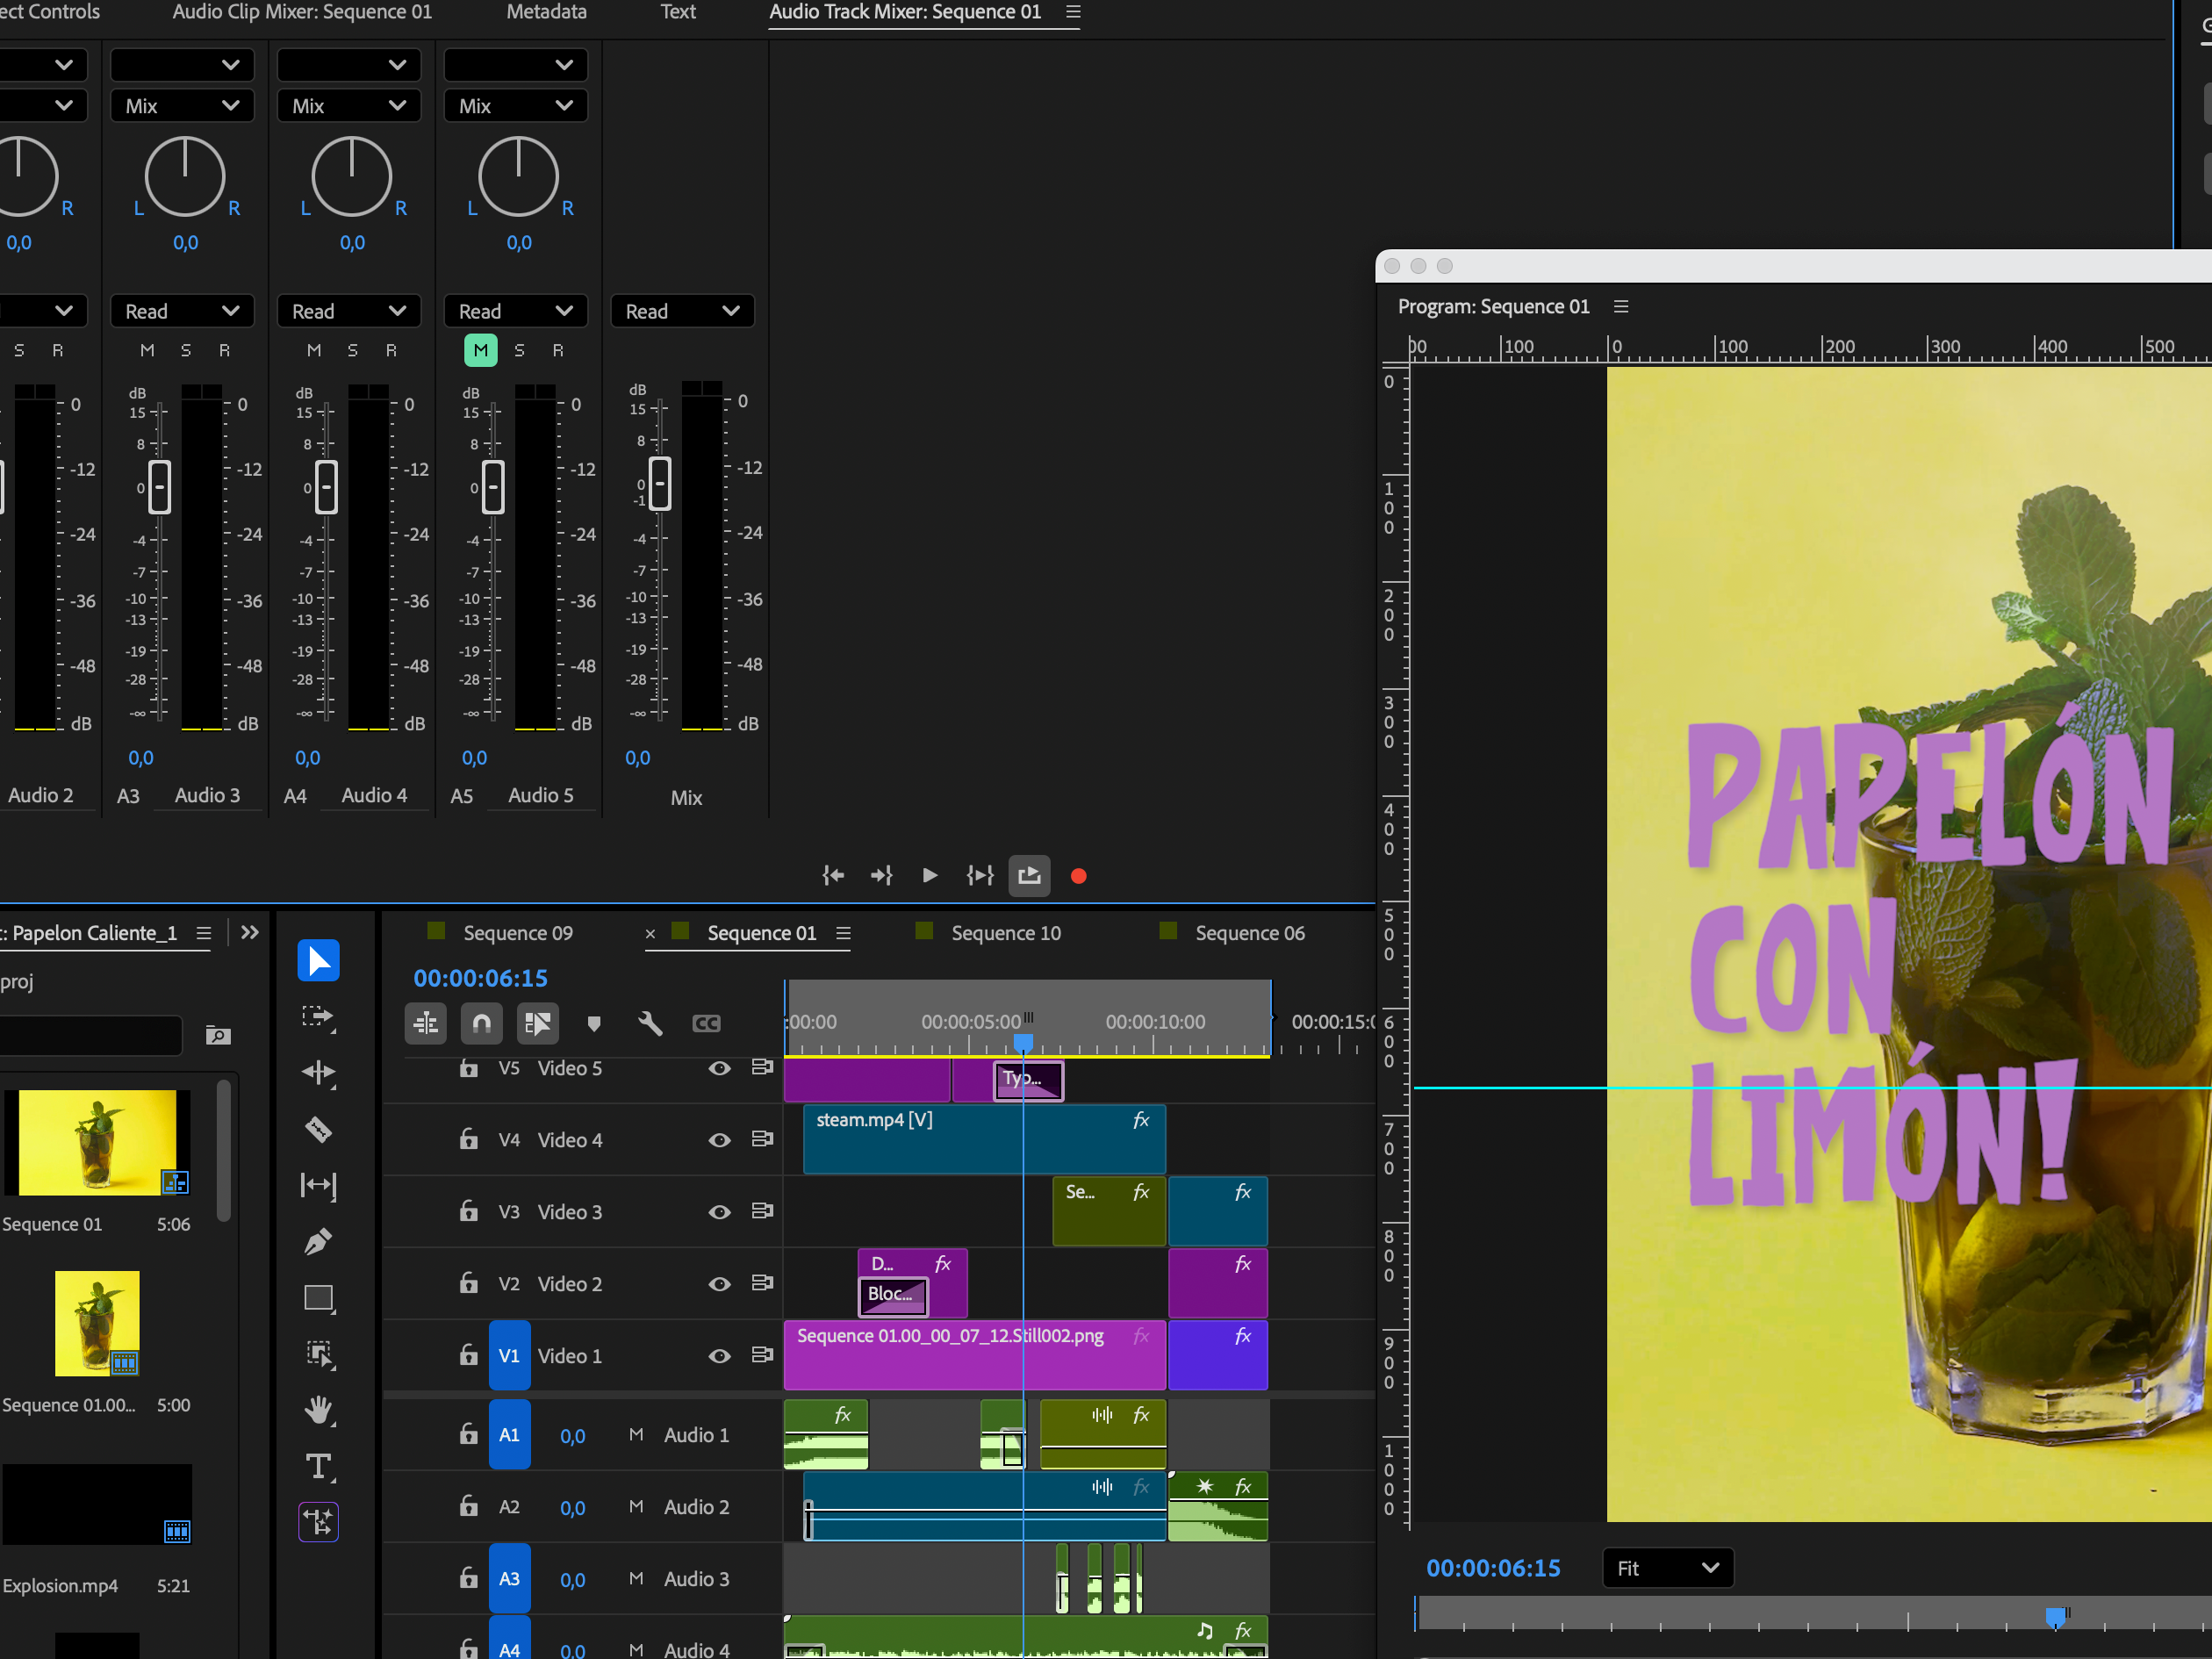
Task: Hide the Video 4 track output
Action: click(718, 1140)
